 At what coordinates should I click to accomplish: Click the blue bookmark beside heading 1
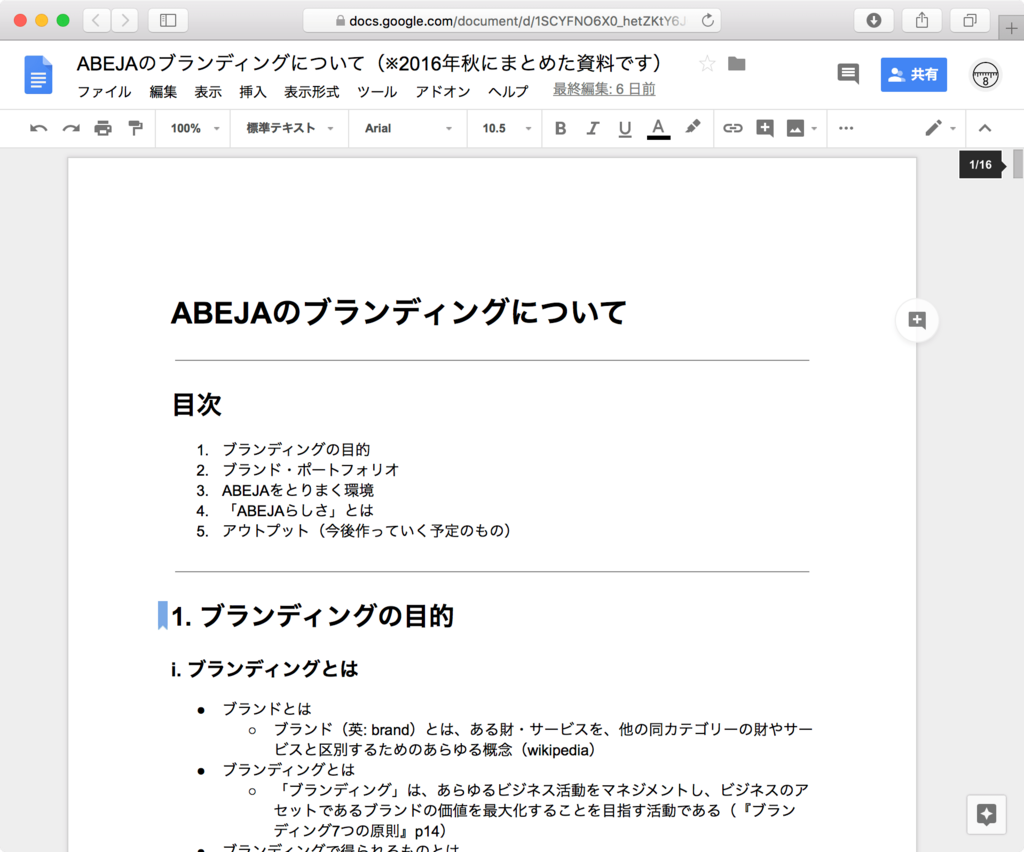163,615
